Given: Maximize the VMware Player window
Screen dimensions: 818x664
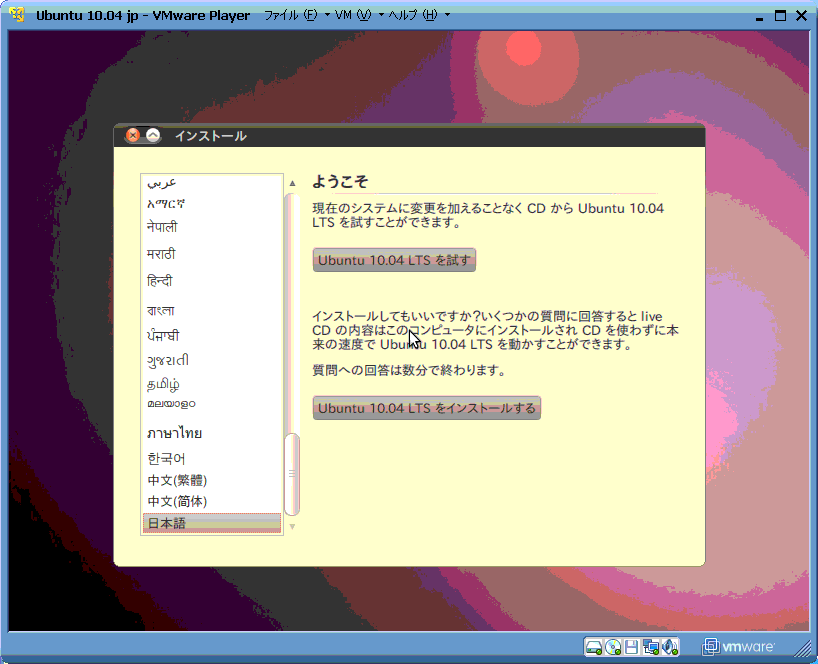Looking at the screenshot, I should point(780,16).
